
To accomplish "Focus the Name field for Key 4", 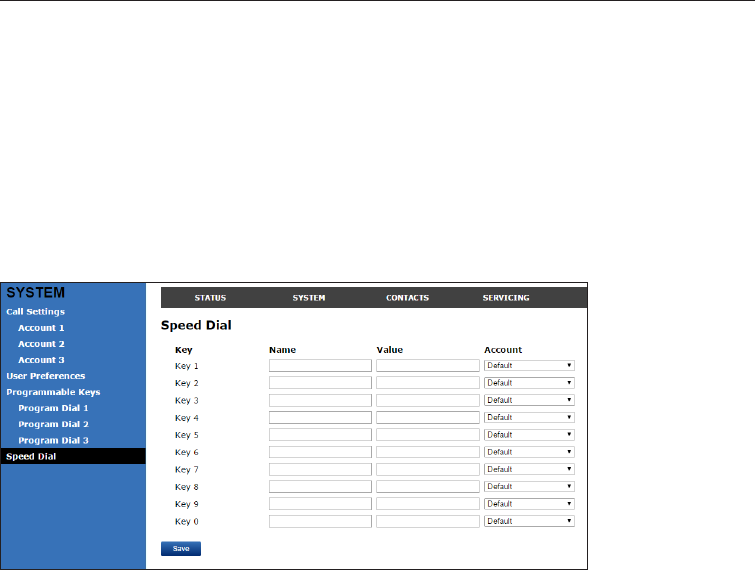I will 320,417.
